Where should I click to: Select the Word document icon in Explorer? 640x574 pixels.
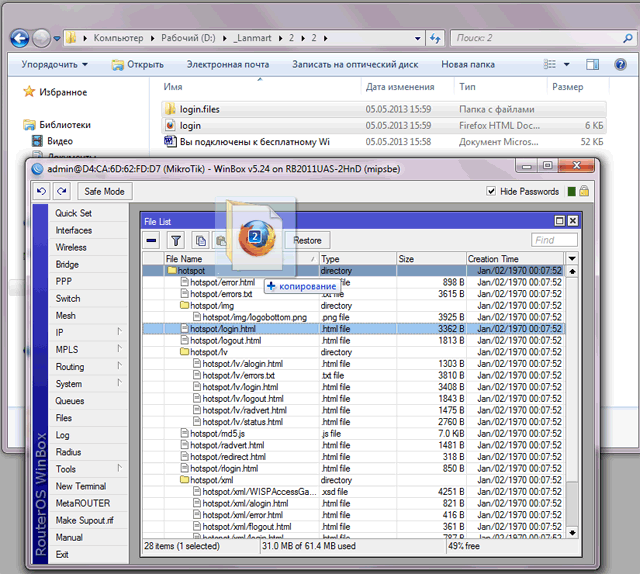(x=170, y=142)
